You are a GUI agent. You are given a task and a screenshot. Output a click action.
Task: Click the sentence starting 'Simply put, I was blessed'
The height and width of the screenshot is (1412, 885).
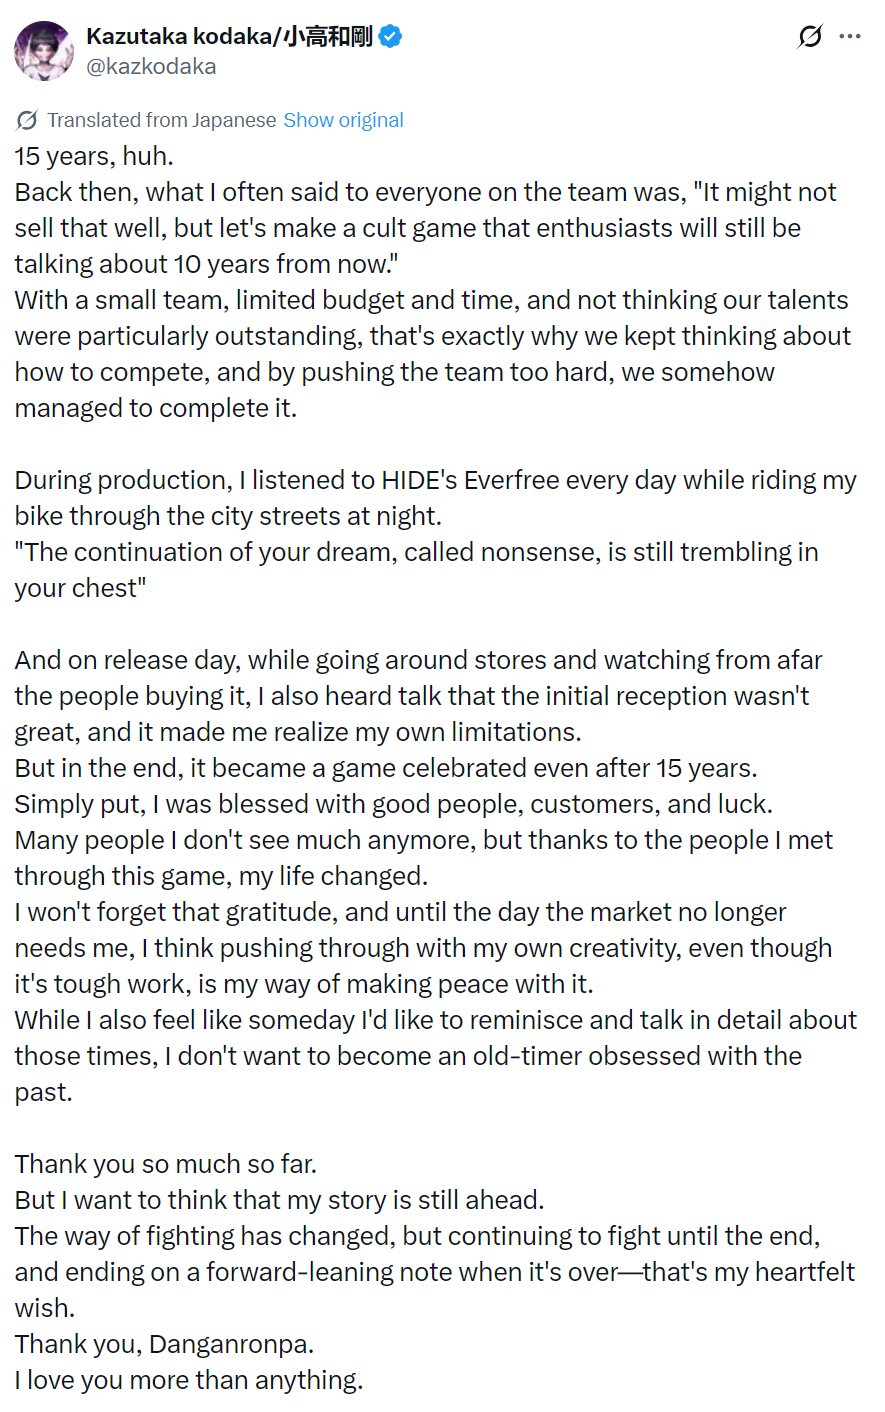coord(393,804)
